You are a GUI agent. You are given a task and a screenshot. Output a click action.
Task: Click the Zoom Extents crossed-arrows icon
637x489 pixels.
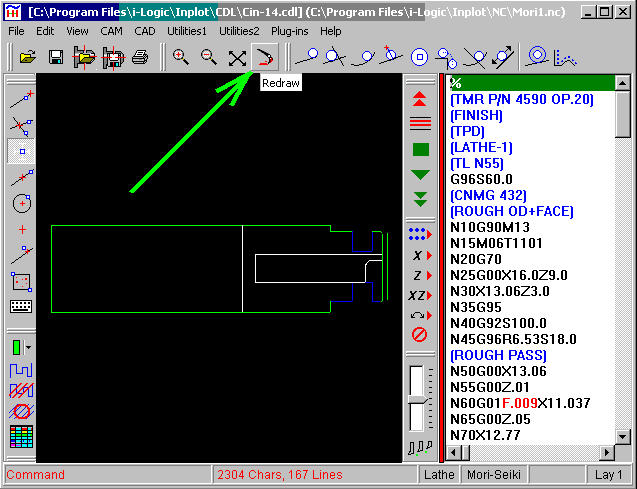[x=237, y=57]
